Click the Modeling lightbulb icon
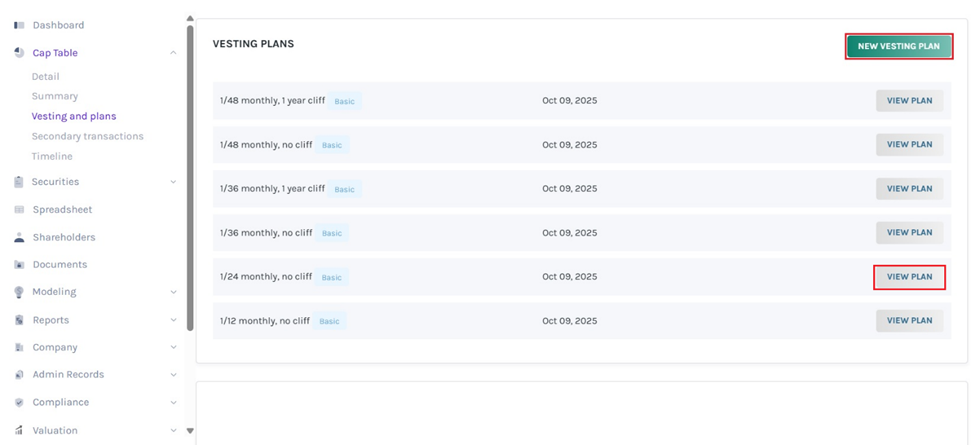This screenshot has width=975, height=445. pyautogui.click(x=19, y=292)
